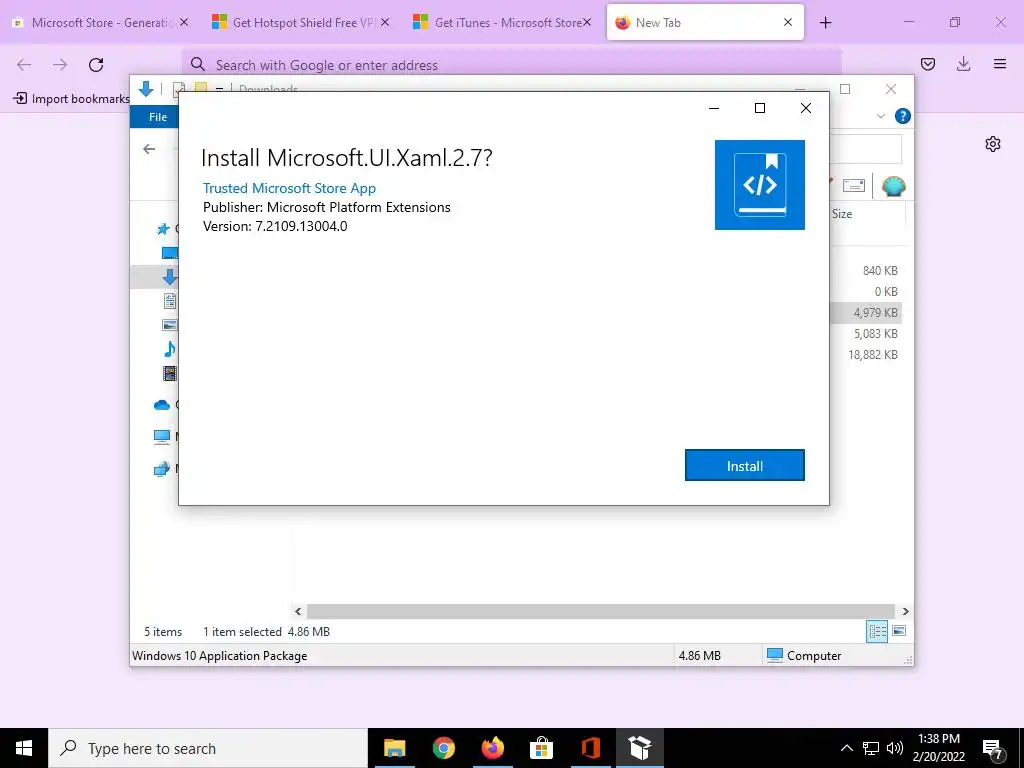Click the envelope icon in Explorer ribbon

point(854,186)
